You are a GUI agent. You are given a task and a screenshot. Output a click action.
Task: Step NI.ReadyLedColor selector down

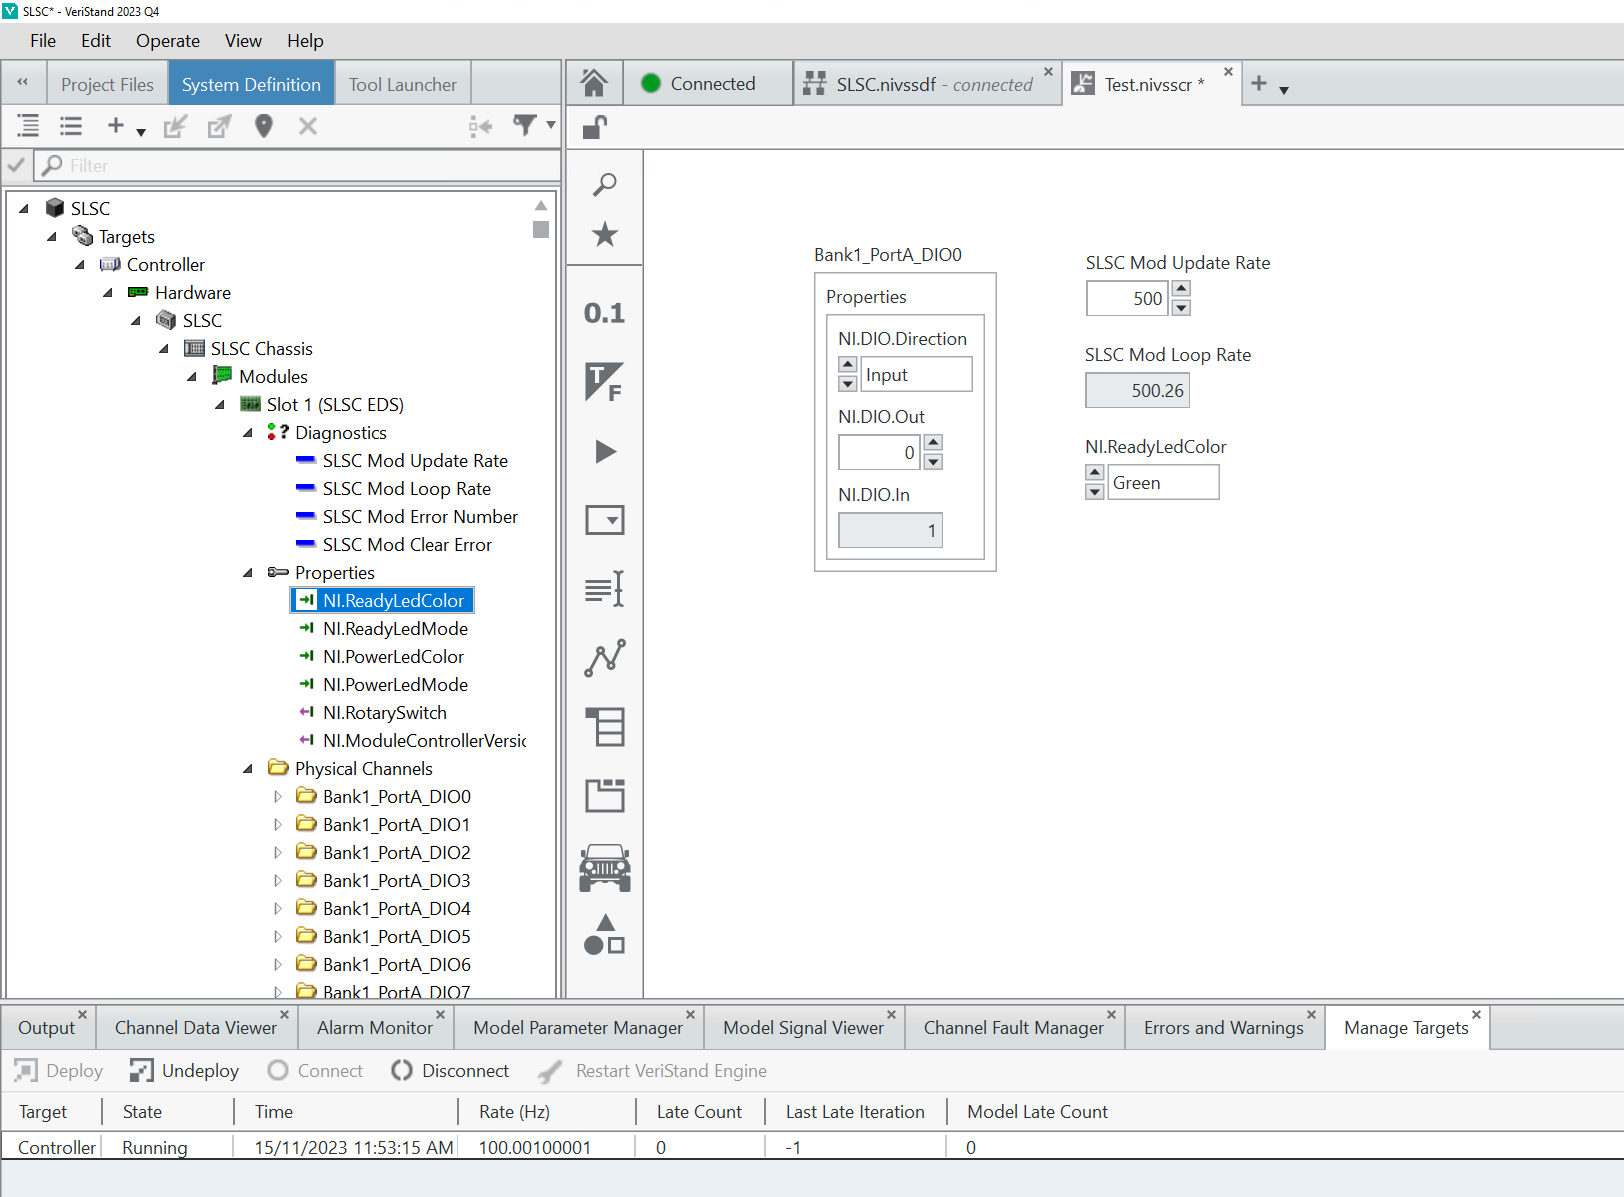[x=1095, y=491]
